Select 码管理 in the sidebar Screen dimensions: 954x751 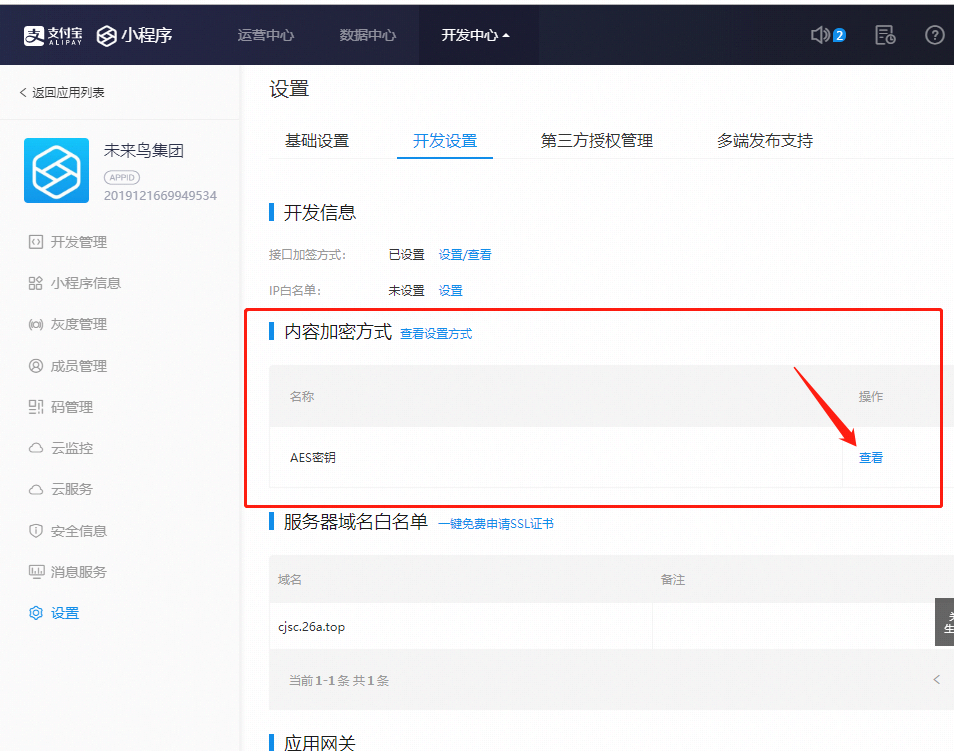pos(71,407)
